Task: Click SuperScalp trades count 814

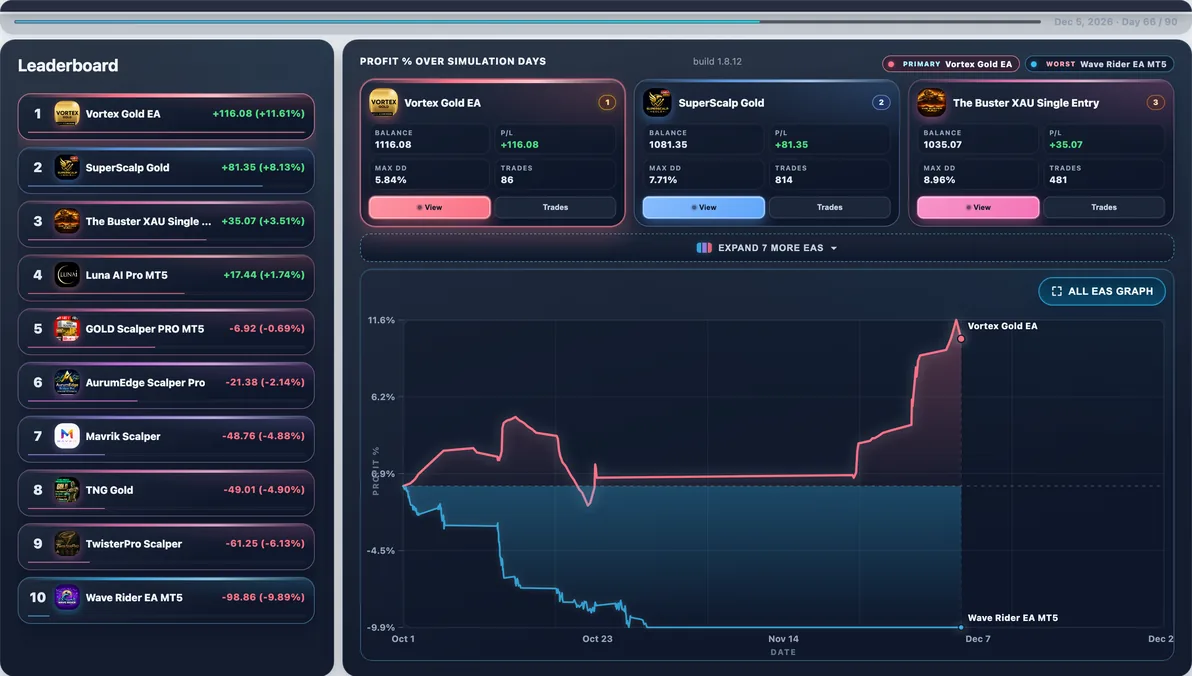Action: [784, 180]
